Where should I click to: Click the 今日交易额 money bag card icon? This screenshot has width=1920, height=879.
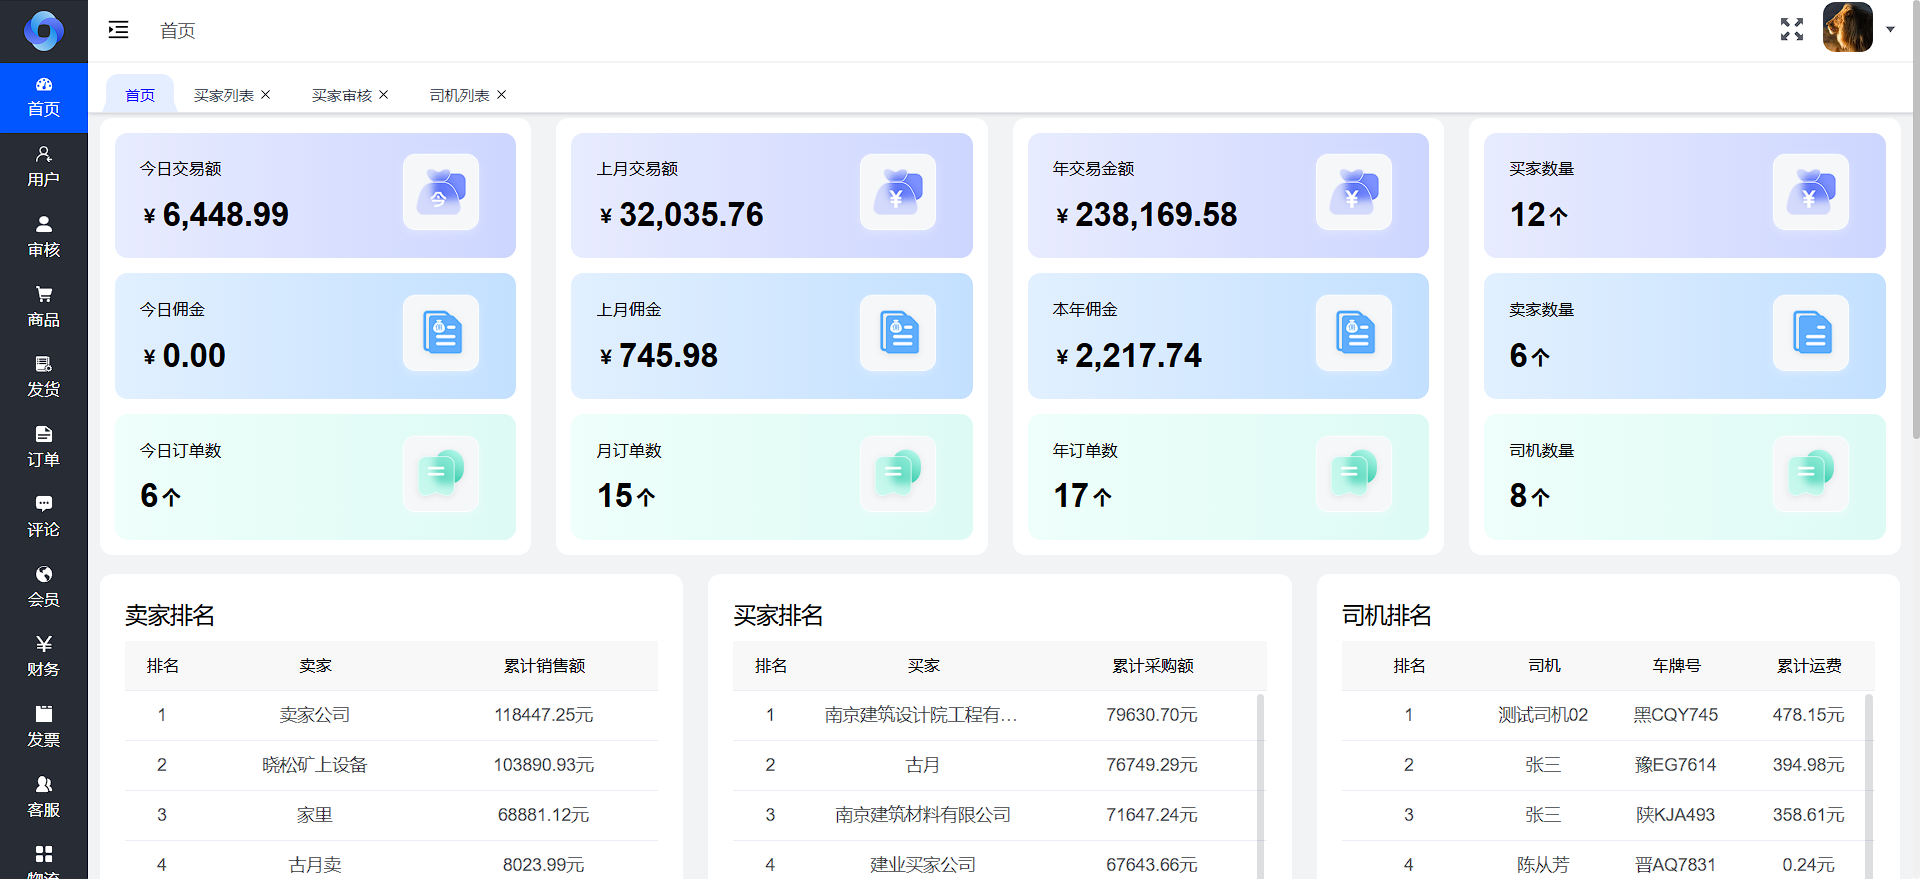pyautogui.click(x=441, y=192)
